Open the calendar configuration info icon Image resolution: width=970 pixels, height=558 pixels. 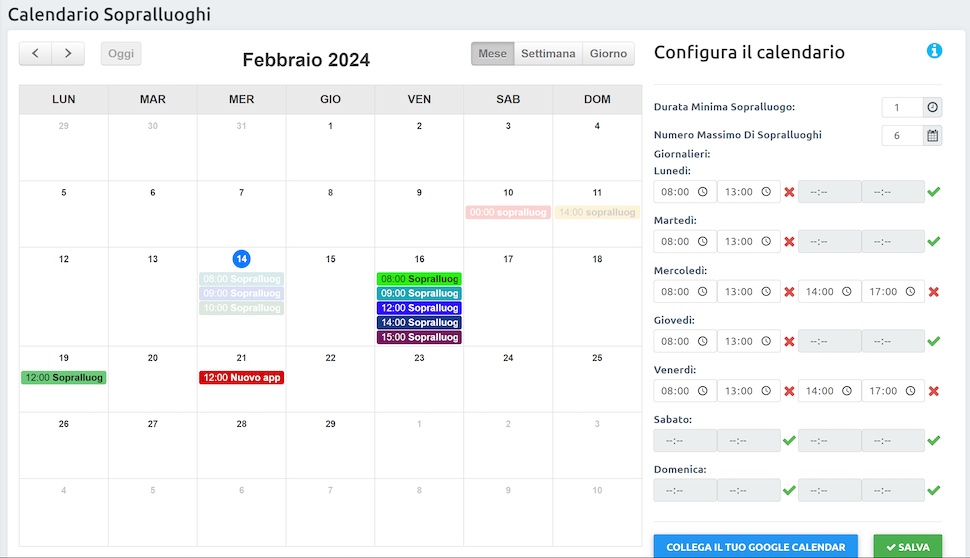click(934, 51)
